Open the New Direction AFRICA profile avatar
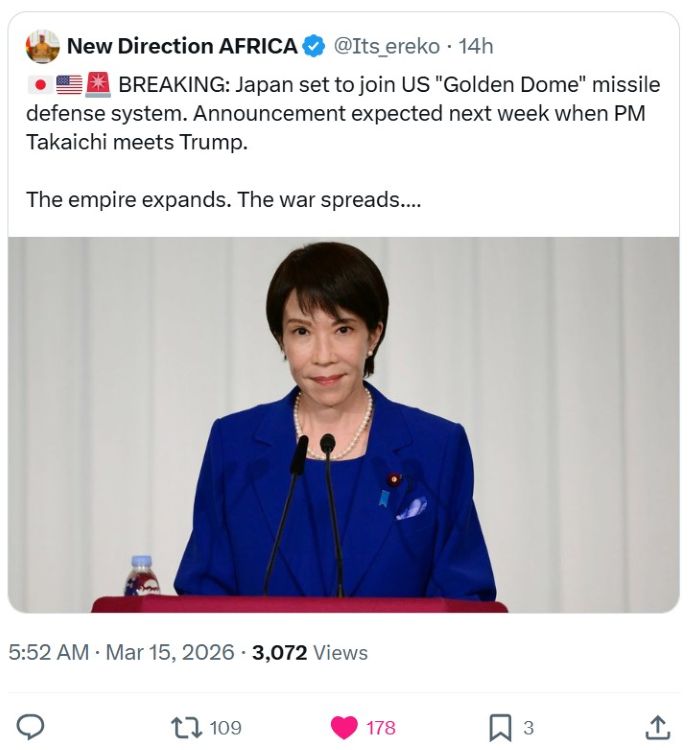The height and width of the screenshot is (750, 688). click(43, 46)
